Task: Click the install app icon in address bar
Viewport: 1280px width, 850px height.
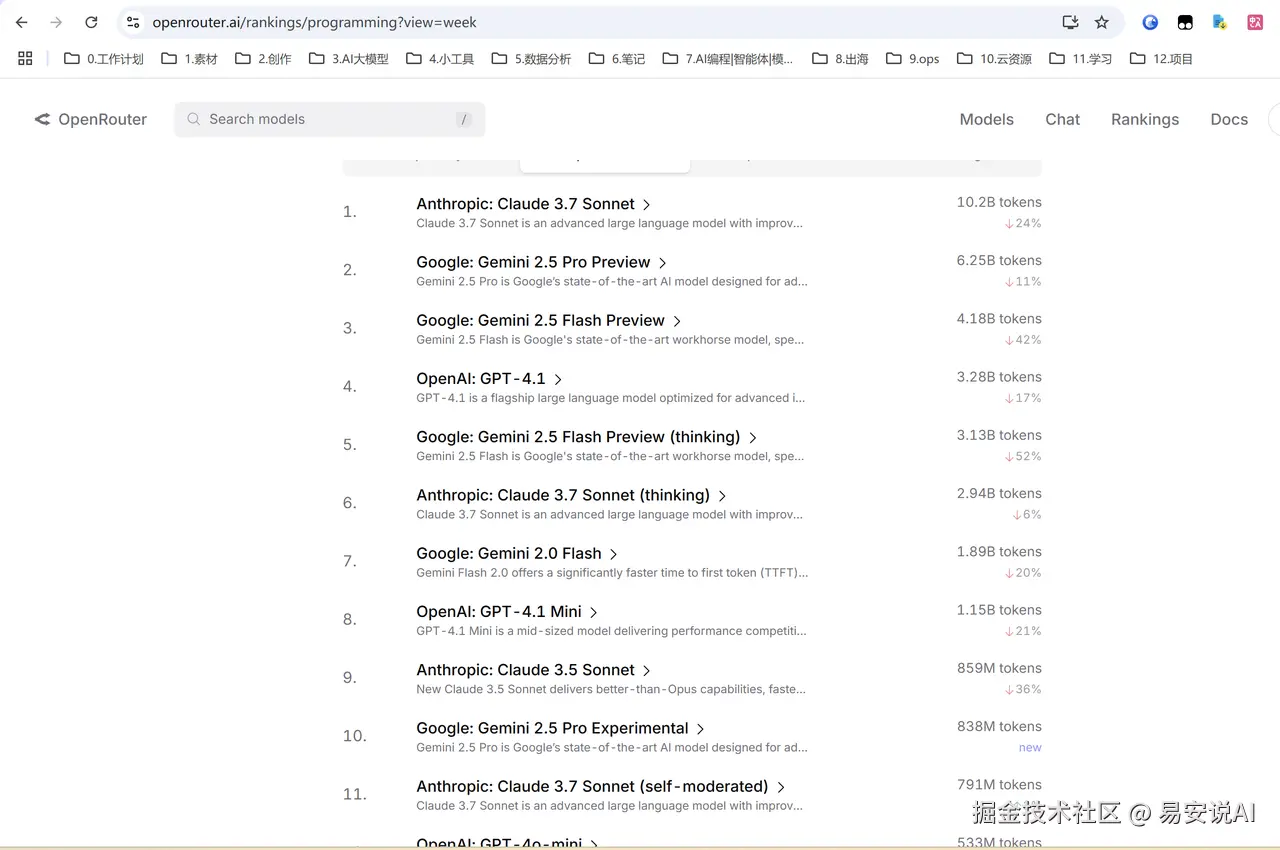Action: pyautogui.click(x=1070, y=22)
